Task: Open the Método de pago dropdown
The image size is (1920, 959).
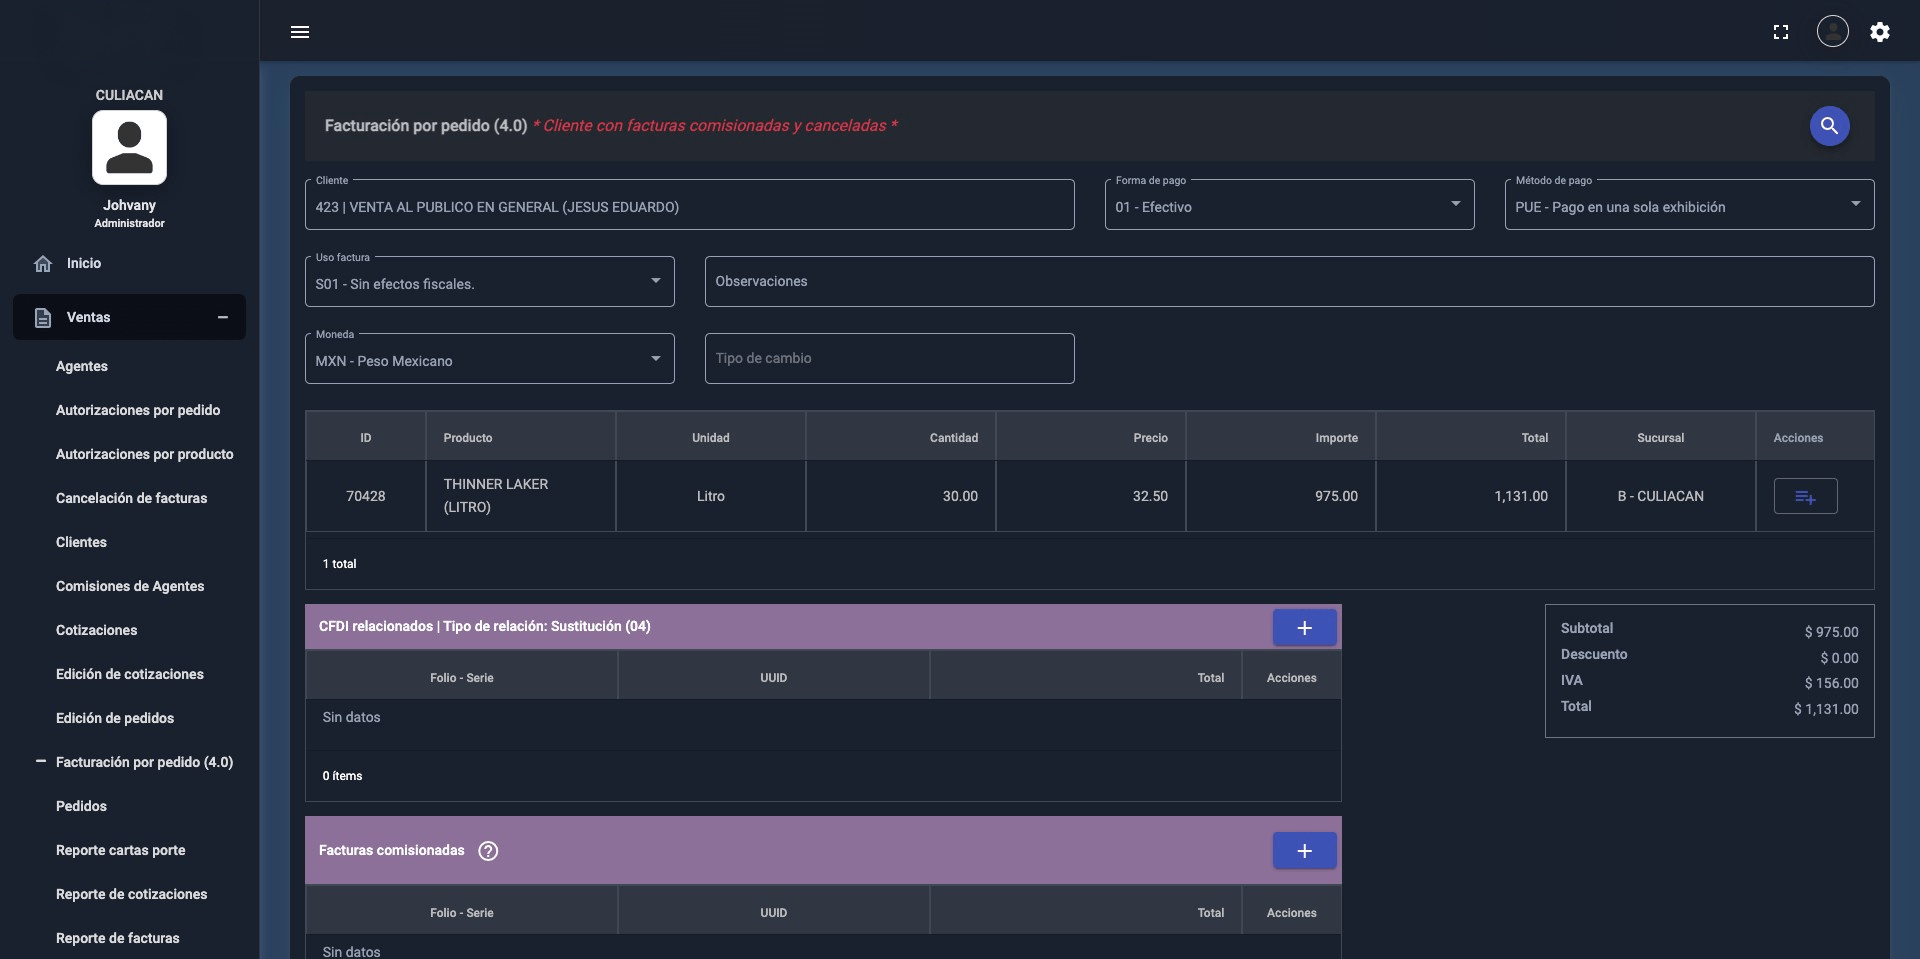Action: (1689, 205)
